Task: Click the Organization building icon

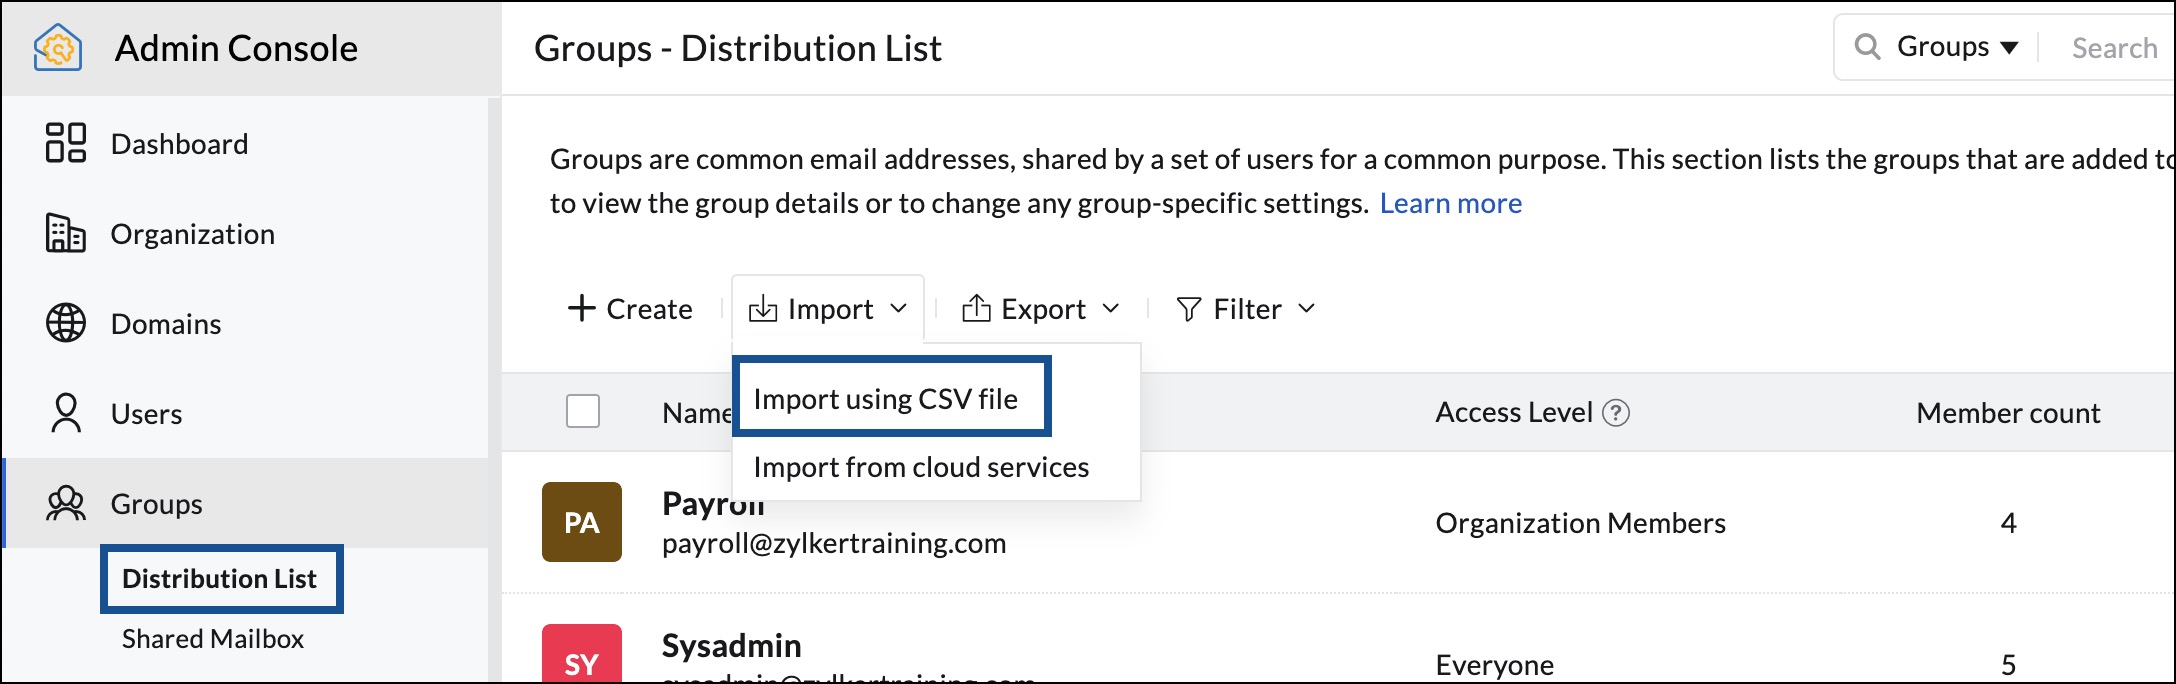Action: [x=66, y=233]
